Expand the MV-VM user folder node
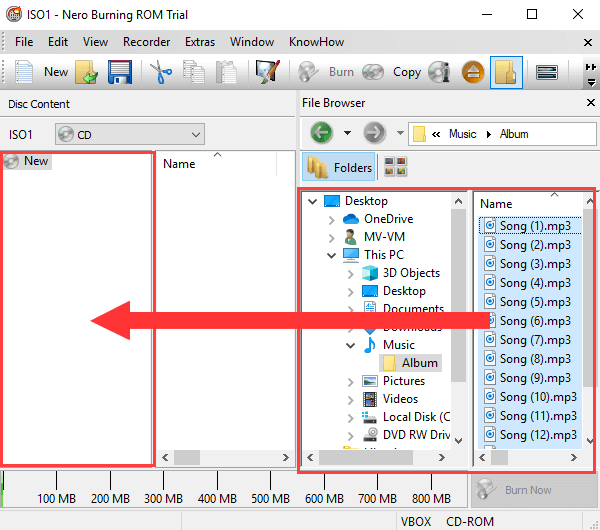Image resolution: width=600 pixels, height=530 pixels. 331,238
